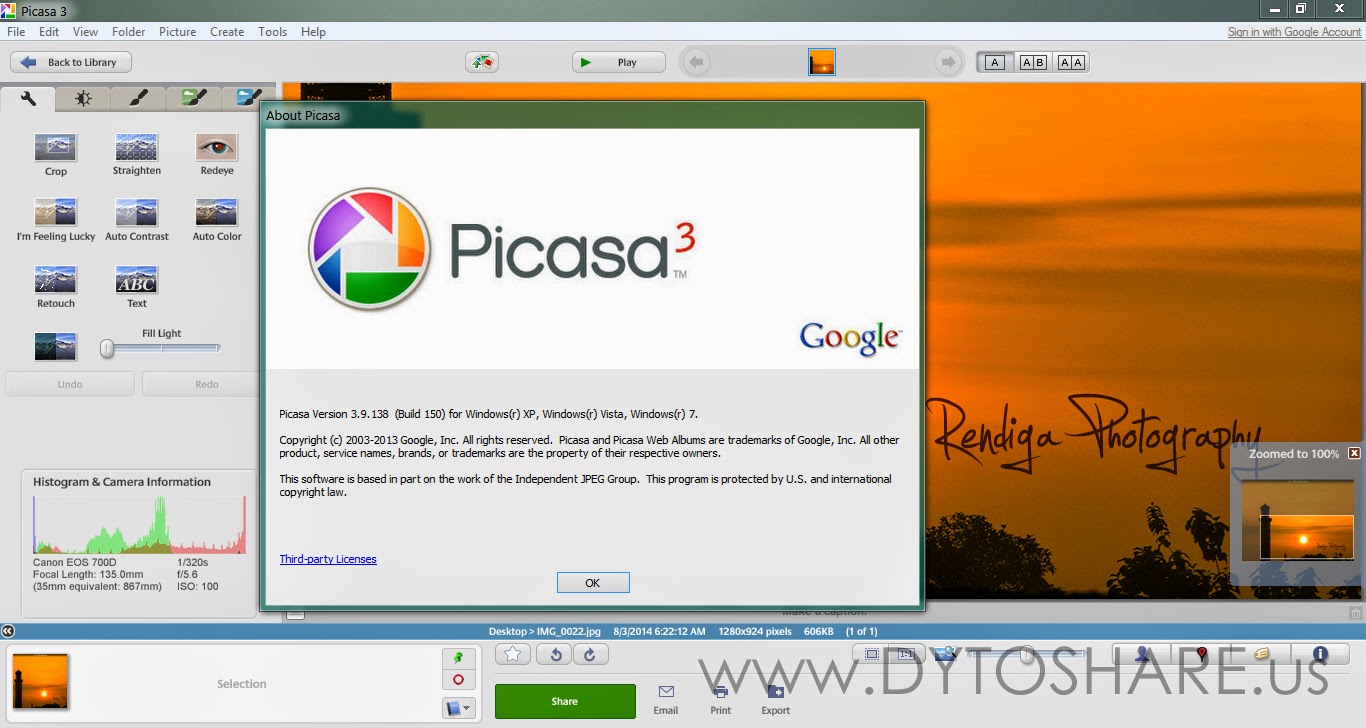This screenshot has height=728, width=1366.
Task: Go to previous photo arrow
Action: [x=697, y=62]
